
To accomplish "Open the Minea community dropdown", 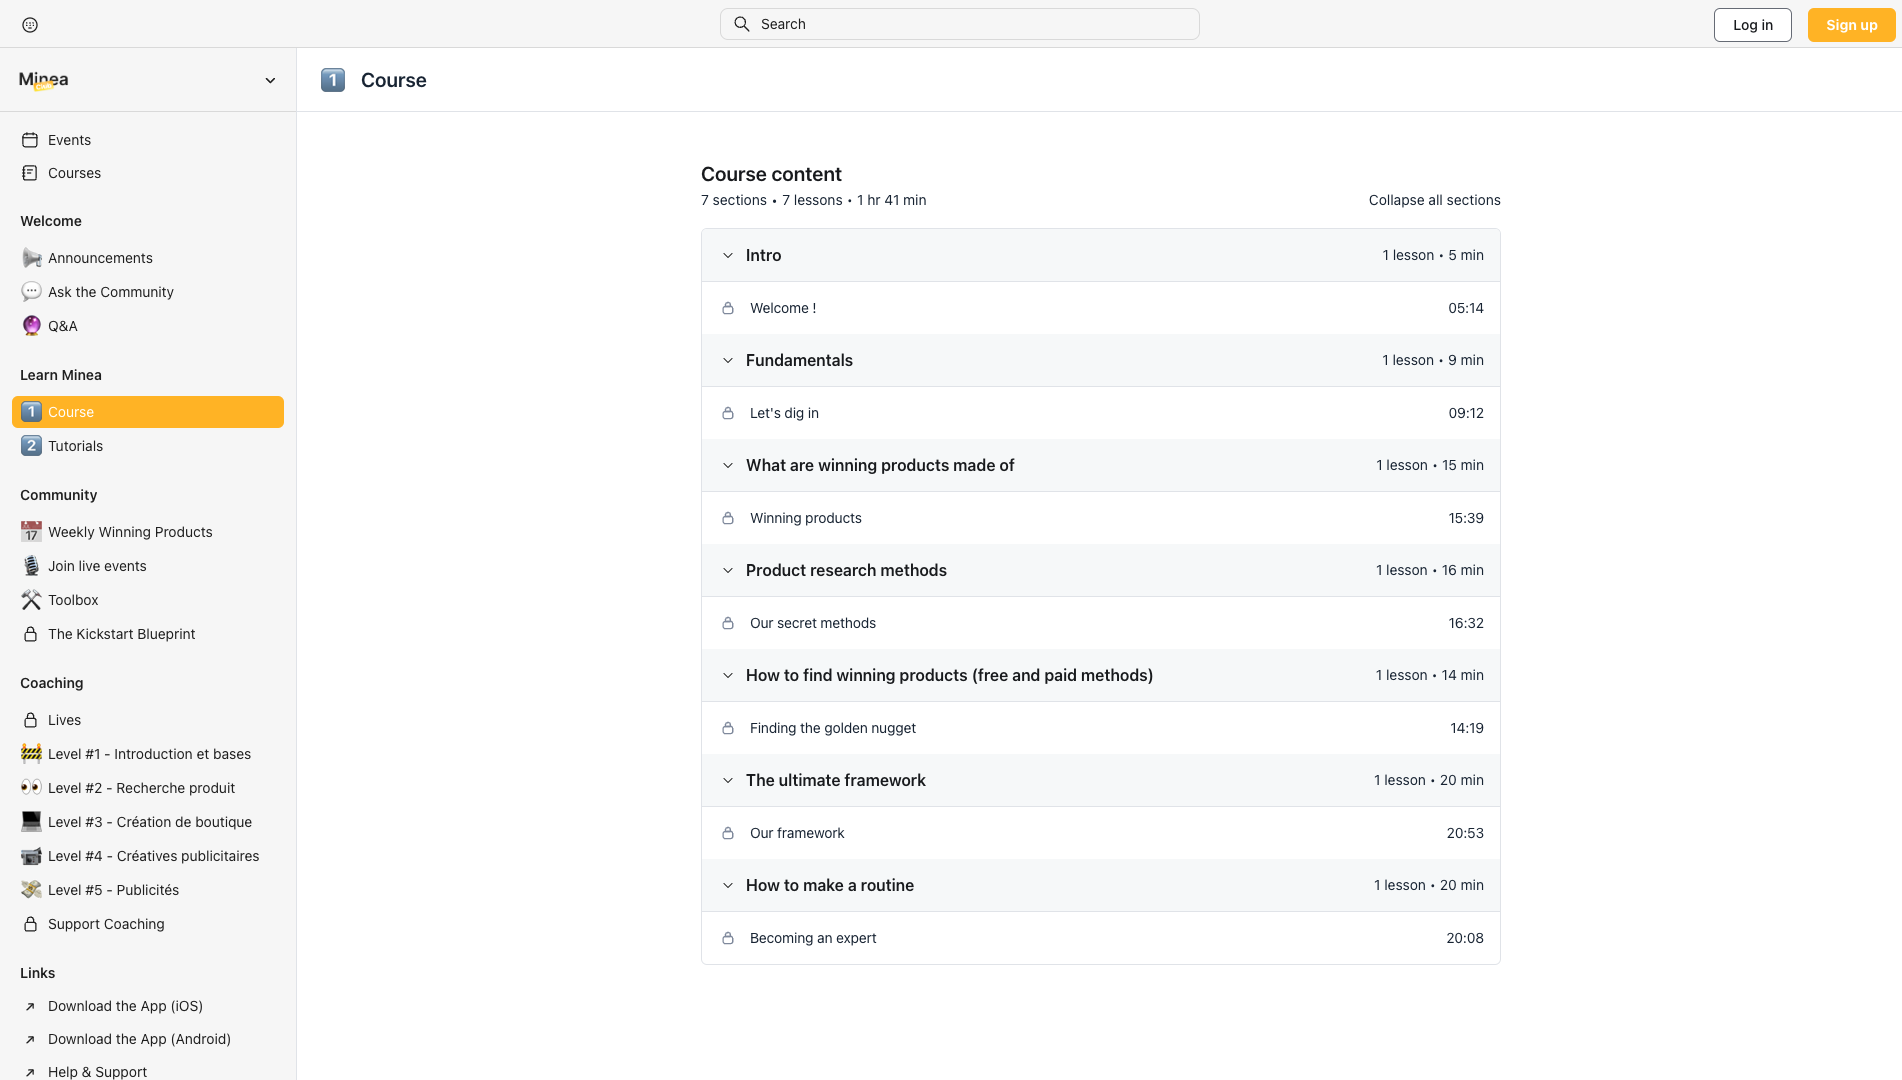I will (x=270, y=80).
